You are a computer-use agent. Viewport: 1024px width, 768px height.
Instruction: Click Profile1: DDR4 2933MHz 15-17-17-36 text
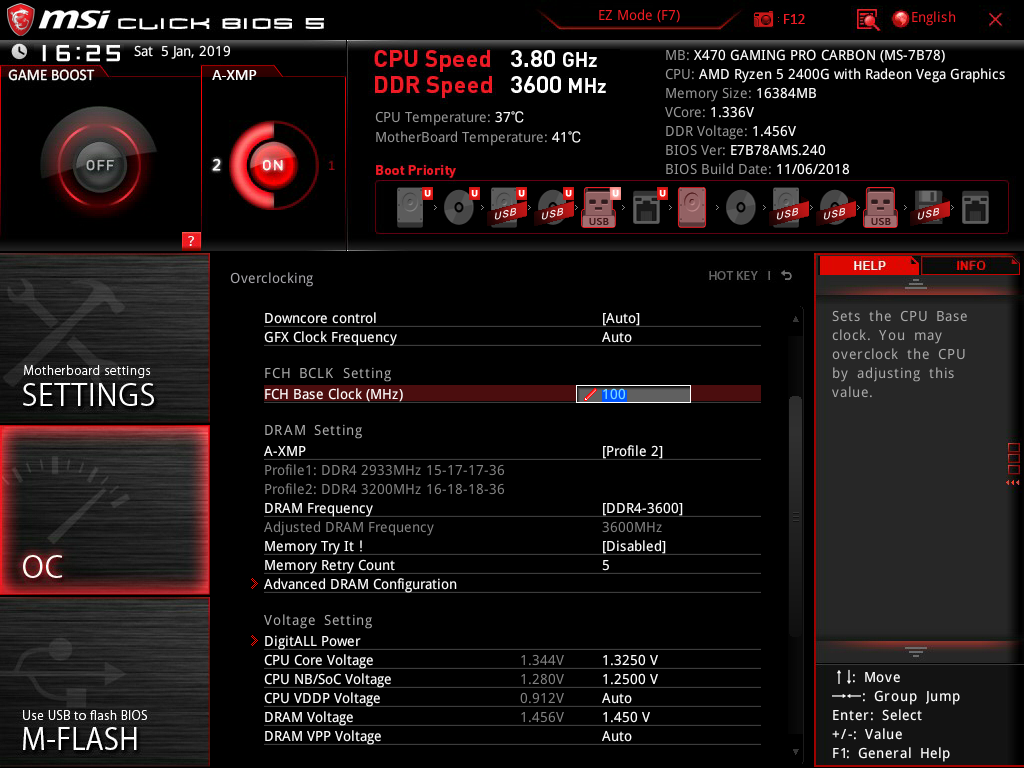pyautogui.click(x=384, y=470)
